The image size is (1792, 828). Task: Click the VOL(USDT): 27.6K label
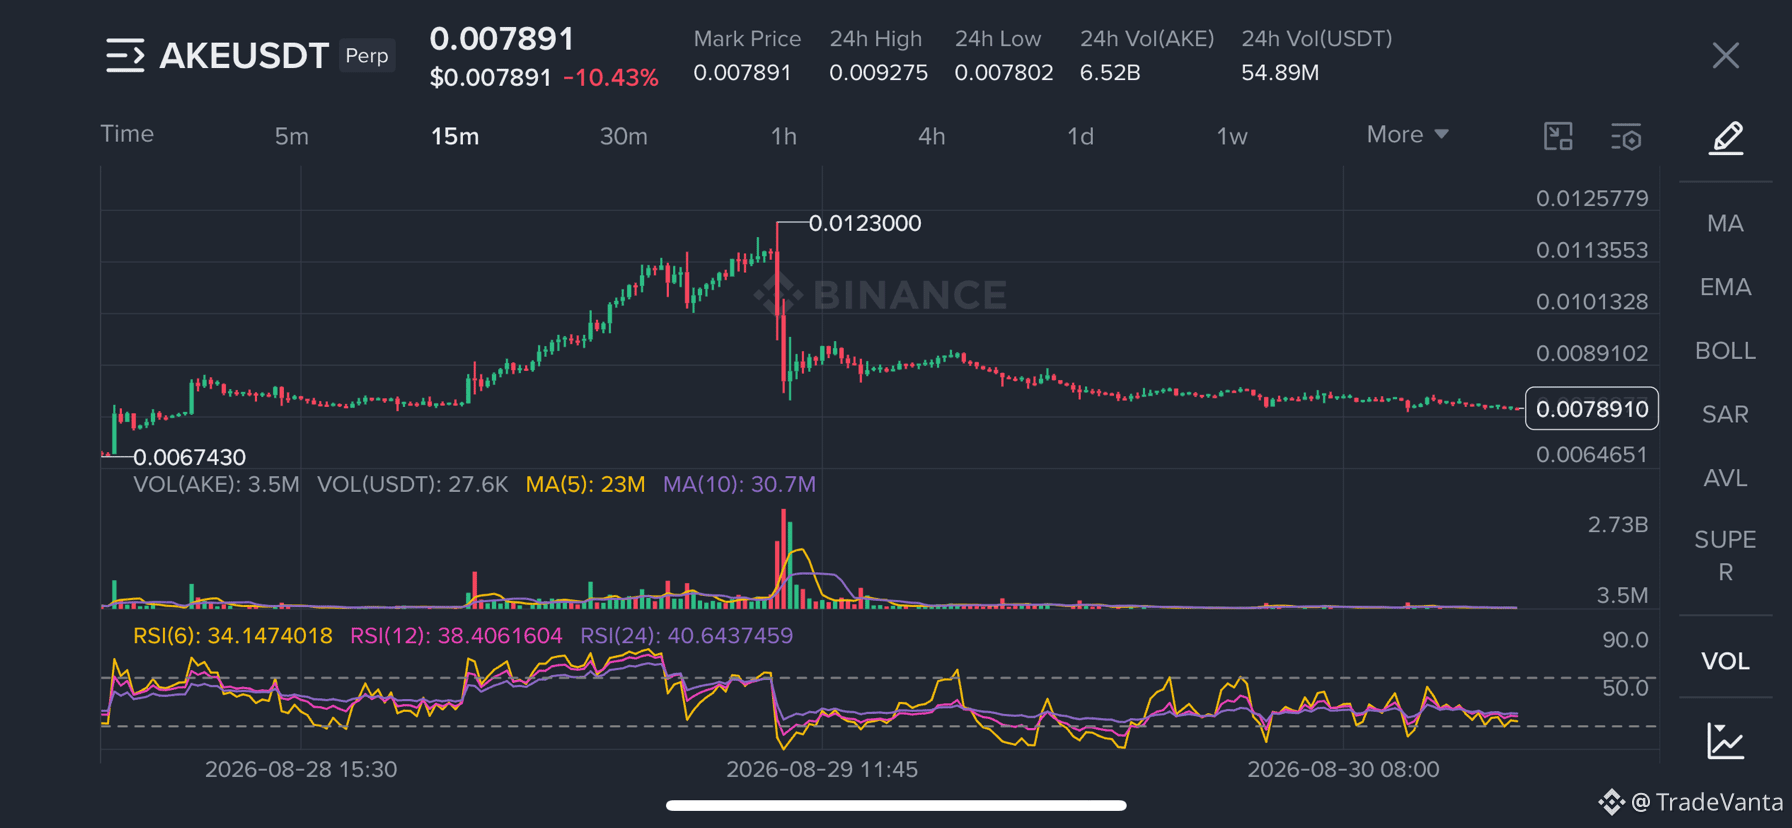[x=412, y=484]
